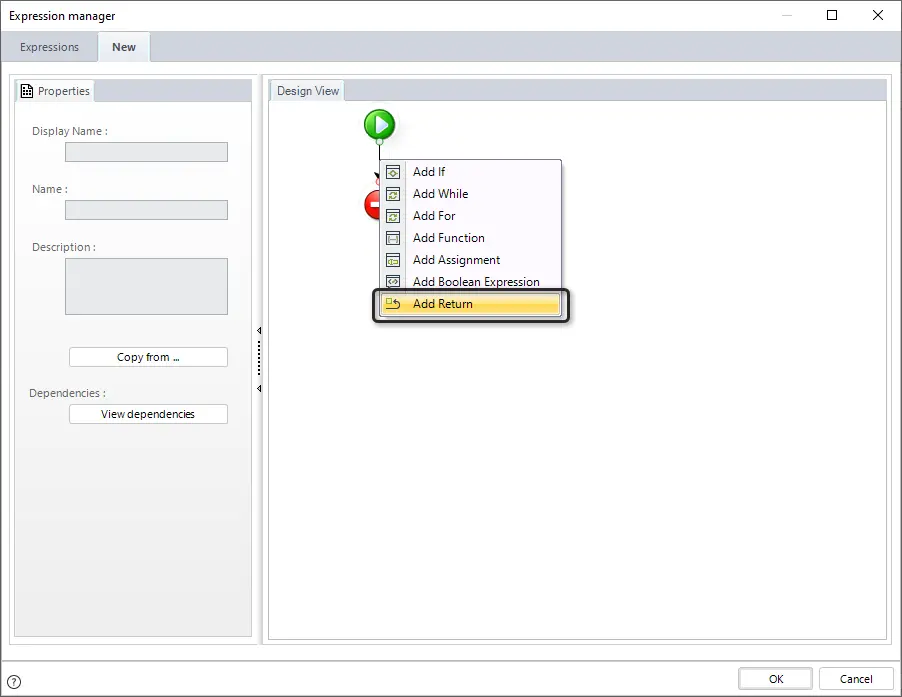Image resolution: width=902 pixels, height=697 pixels.
Task: Select Add For in the context menu
Action: (x=470, y=216)
